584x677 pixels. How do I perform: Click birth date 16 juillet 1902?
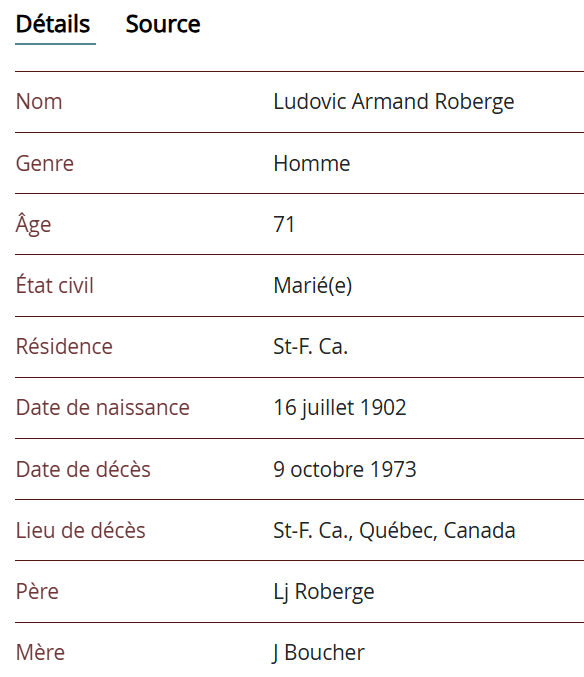point(340,408)
